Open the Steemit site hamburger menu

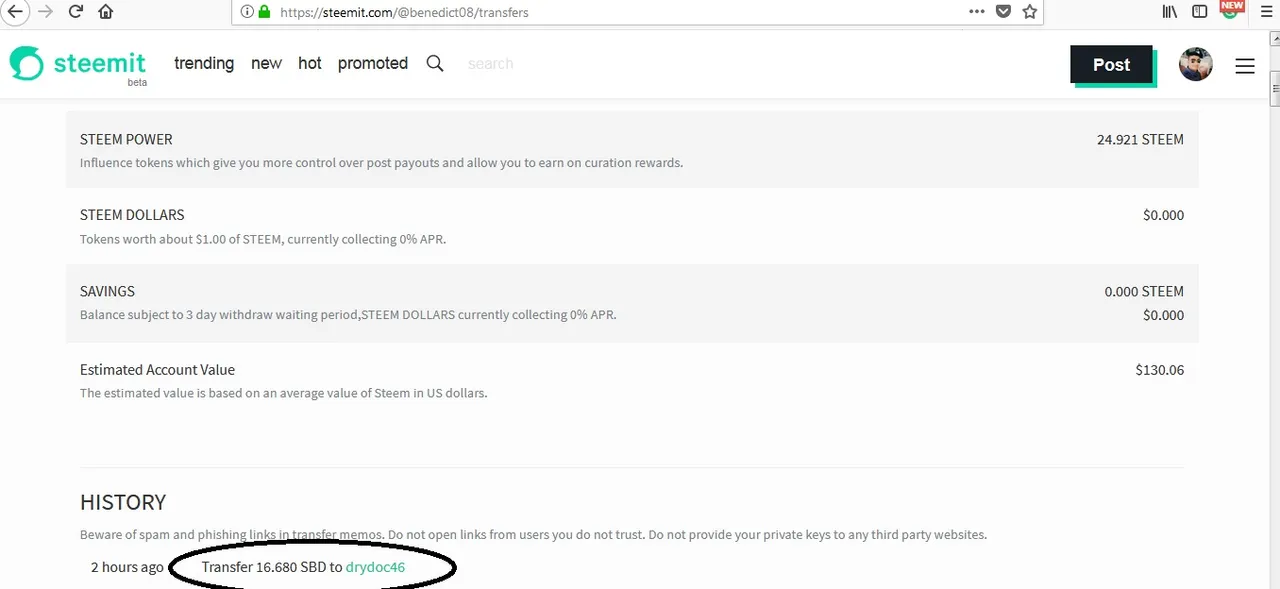pyautogui.click(x=1245, y=66)
